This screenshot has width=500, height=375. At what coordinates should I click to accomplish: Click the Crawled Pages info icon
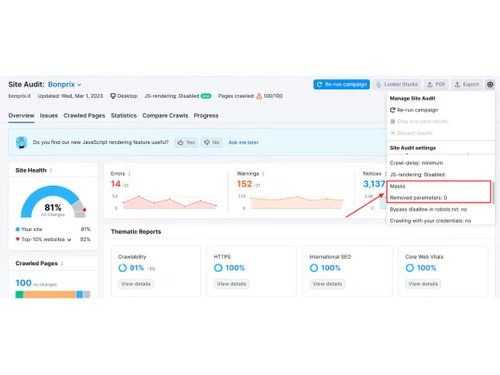coord(62,263)
